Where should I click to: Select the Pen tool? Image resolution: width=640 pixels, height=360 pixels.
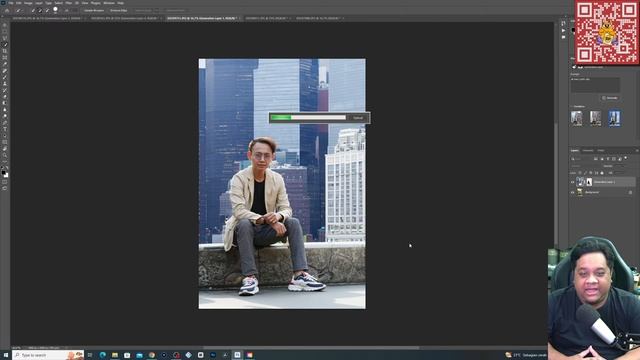click(5, 123)
